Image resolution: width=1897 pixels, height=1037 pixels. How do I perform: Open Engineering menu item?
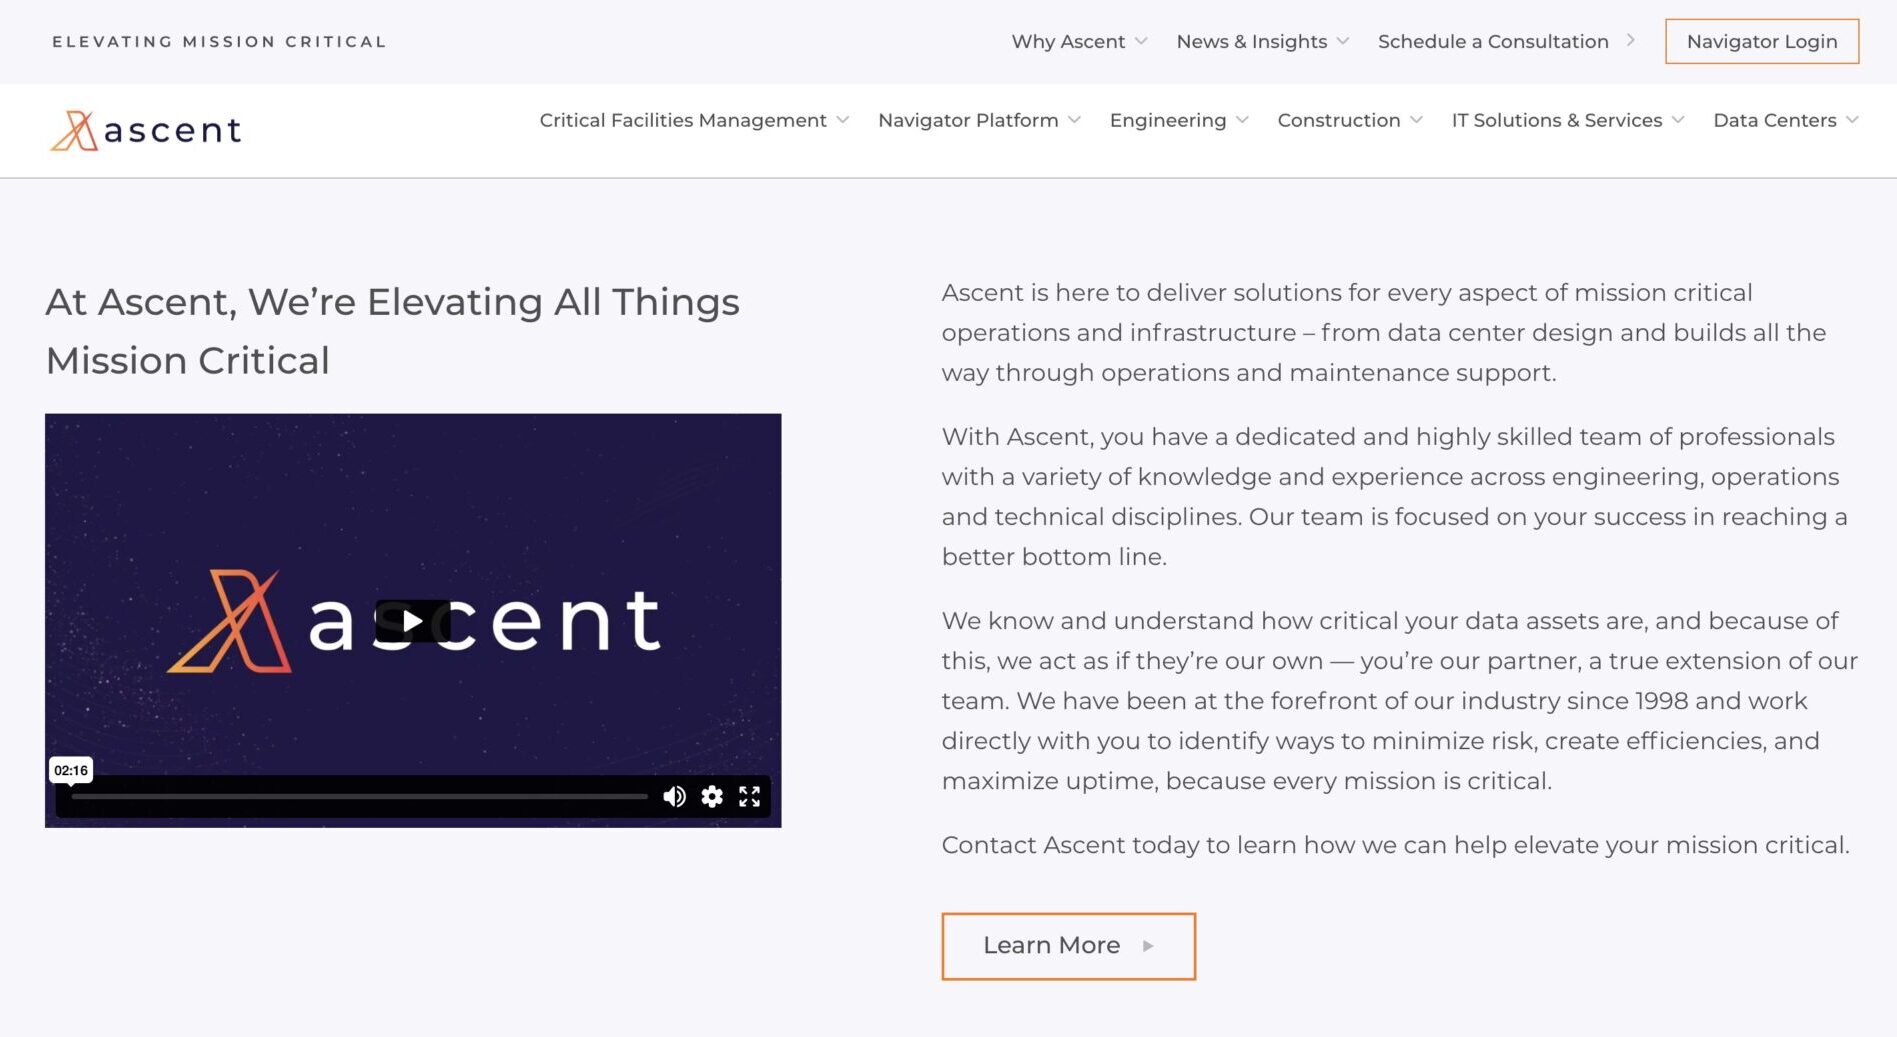[x=1168, y=120]
